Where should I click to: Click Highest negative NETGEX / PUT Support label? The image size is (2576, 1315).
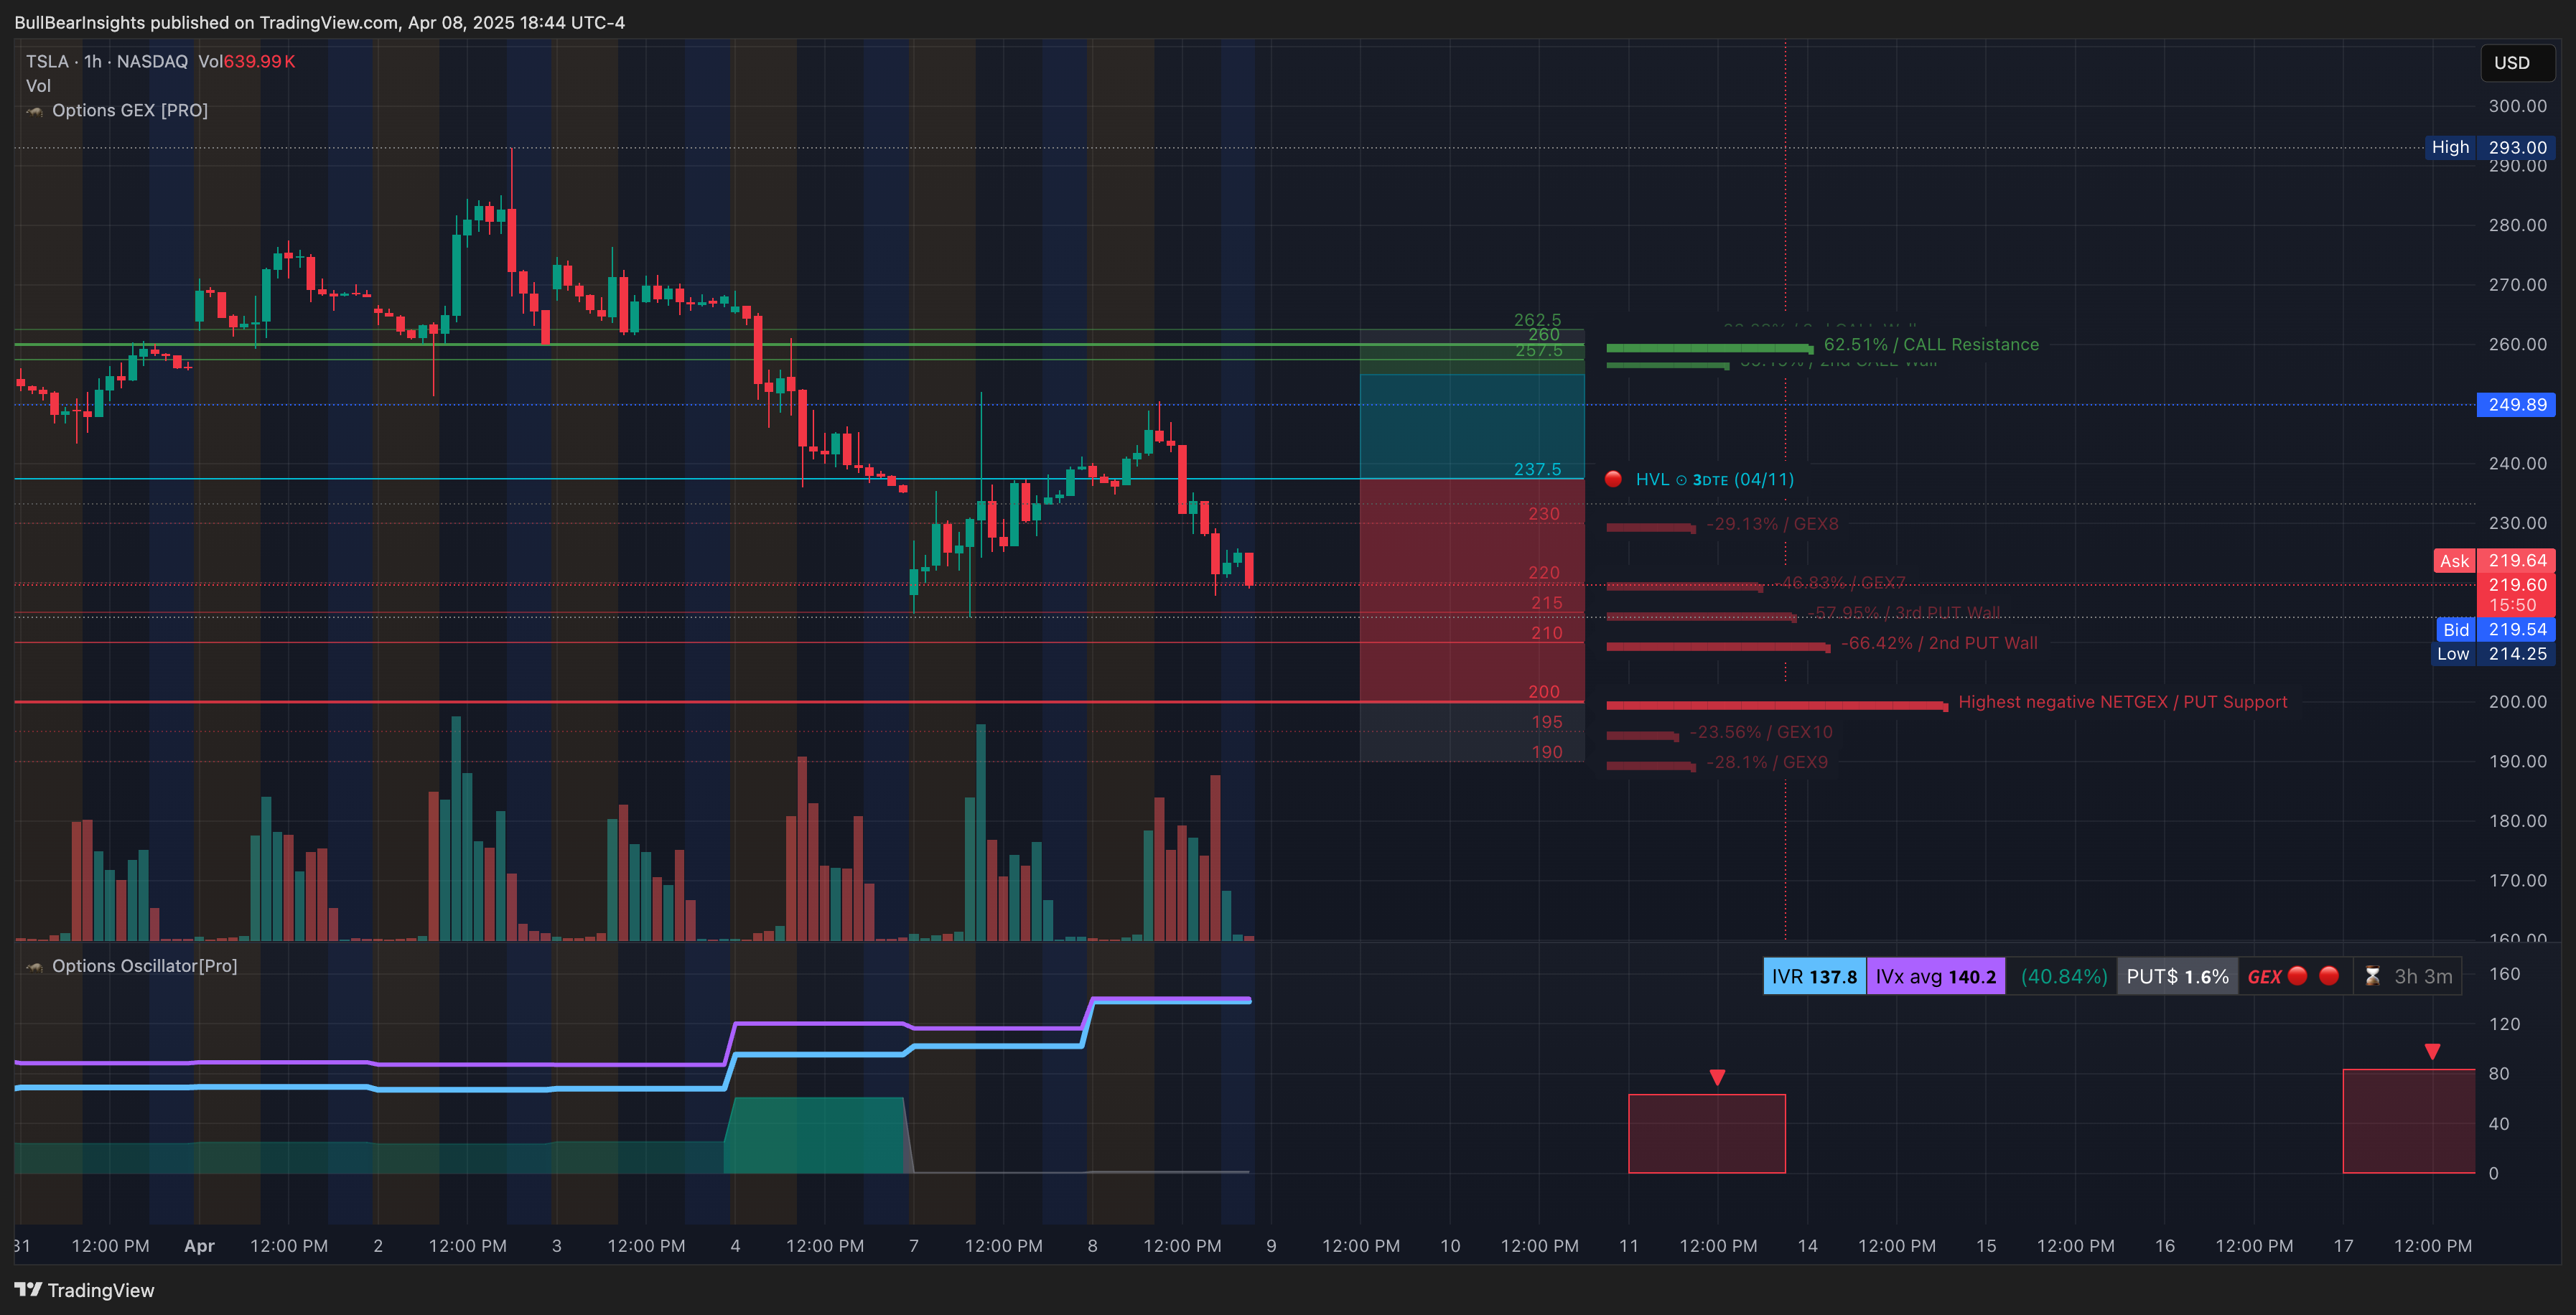click(2122, 702)
